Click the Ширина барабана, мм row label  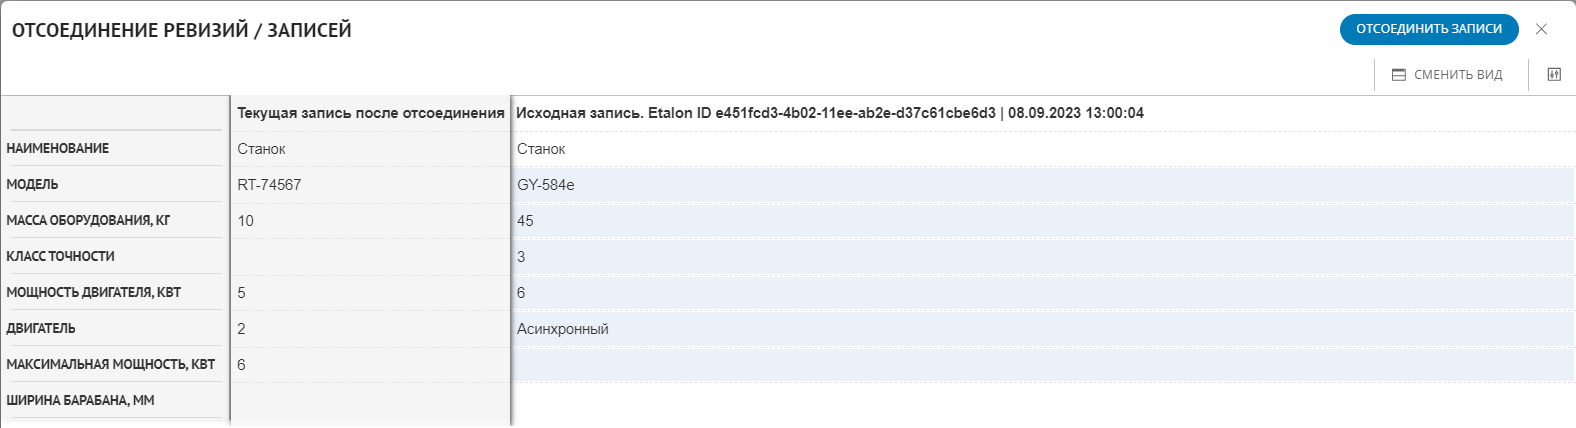(80, 400)
